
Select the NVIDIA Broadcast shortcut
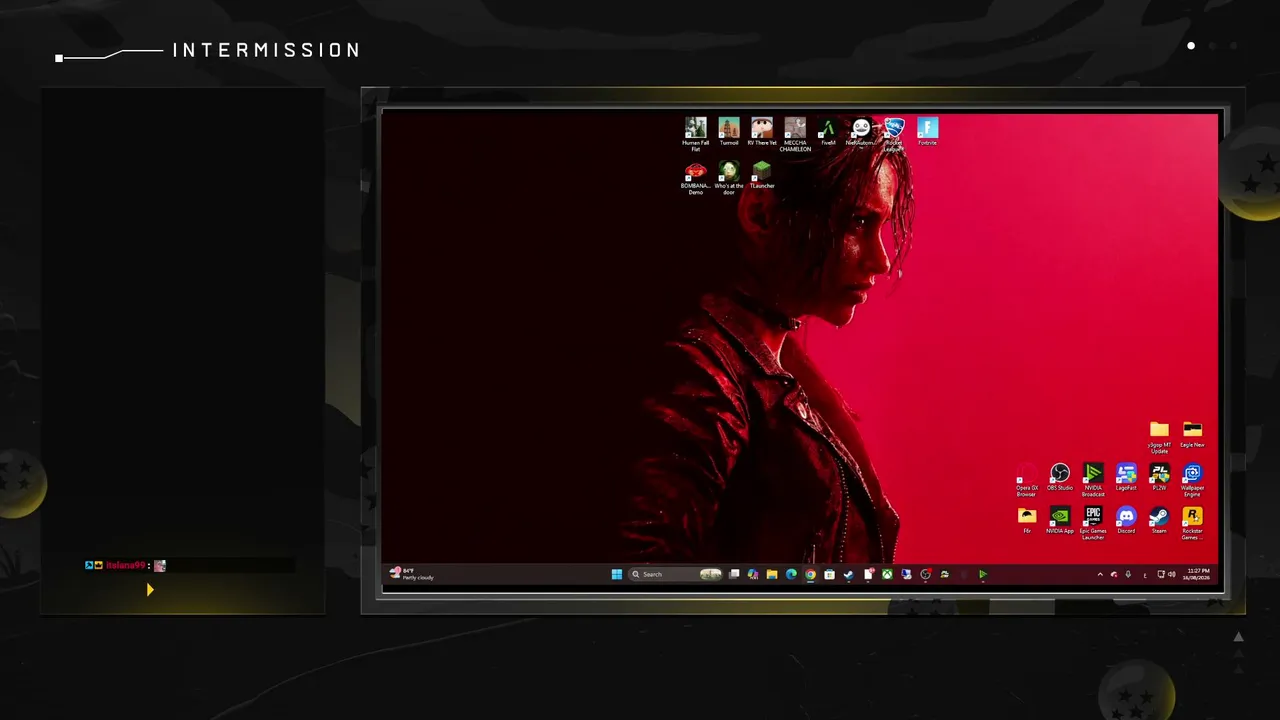click(x=1093, y=480)
